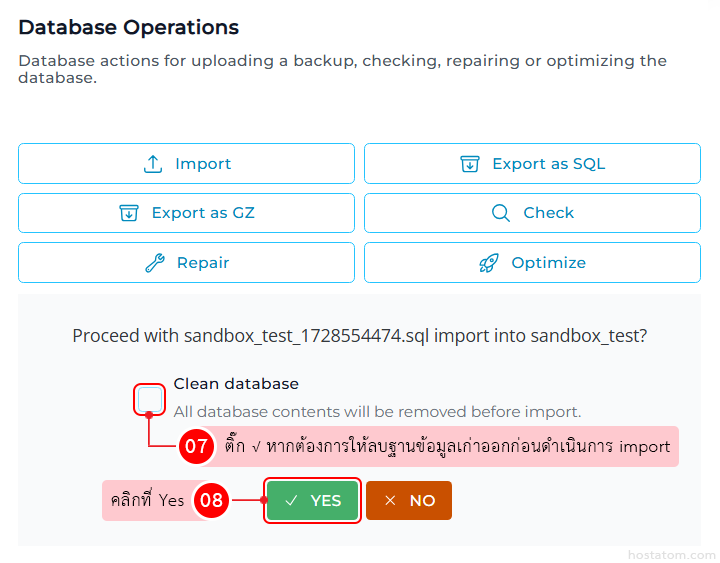Screen dimensions: 720x563
Task: Confirm import by pressing YES
Action: click(313, 501)
